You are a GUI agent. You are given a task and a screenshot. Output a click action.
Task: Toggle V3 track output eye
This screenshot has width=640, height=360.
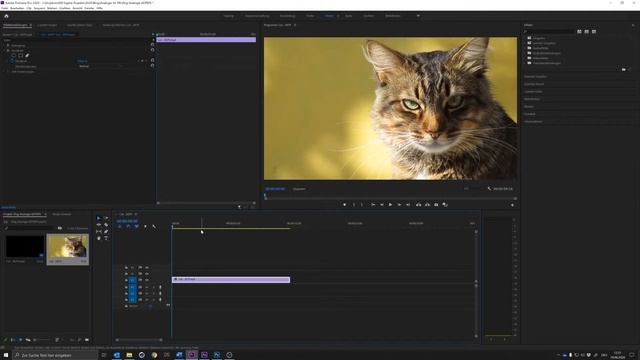coord(147,268)
